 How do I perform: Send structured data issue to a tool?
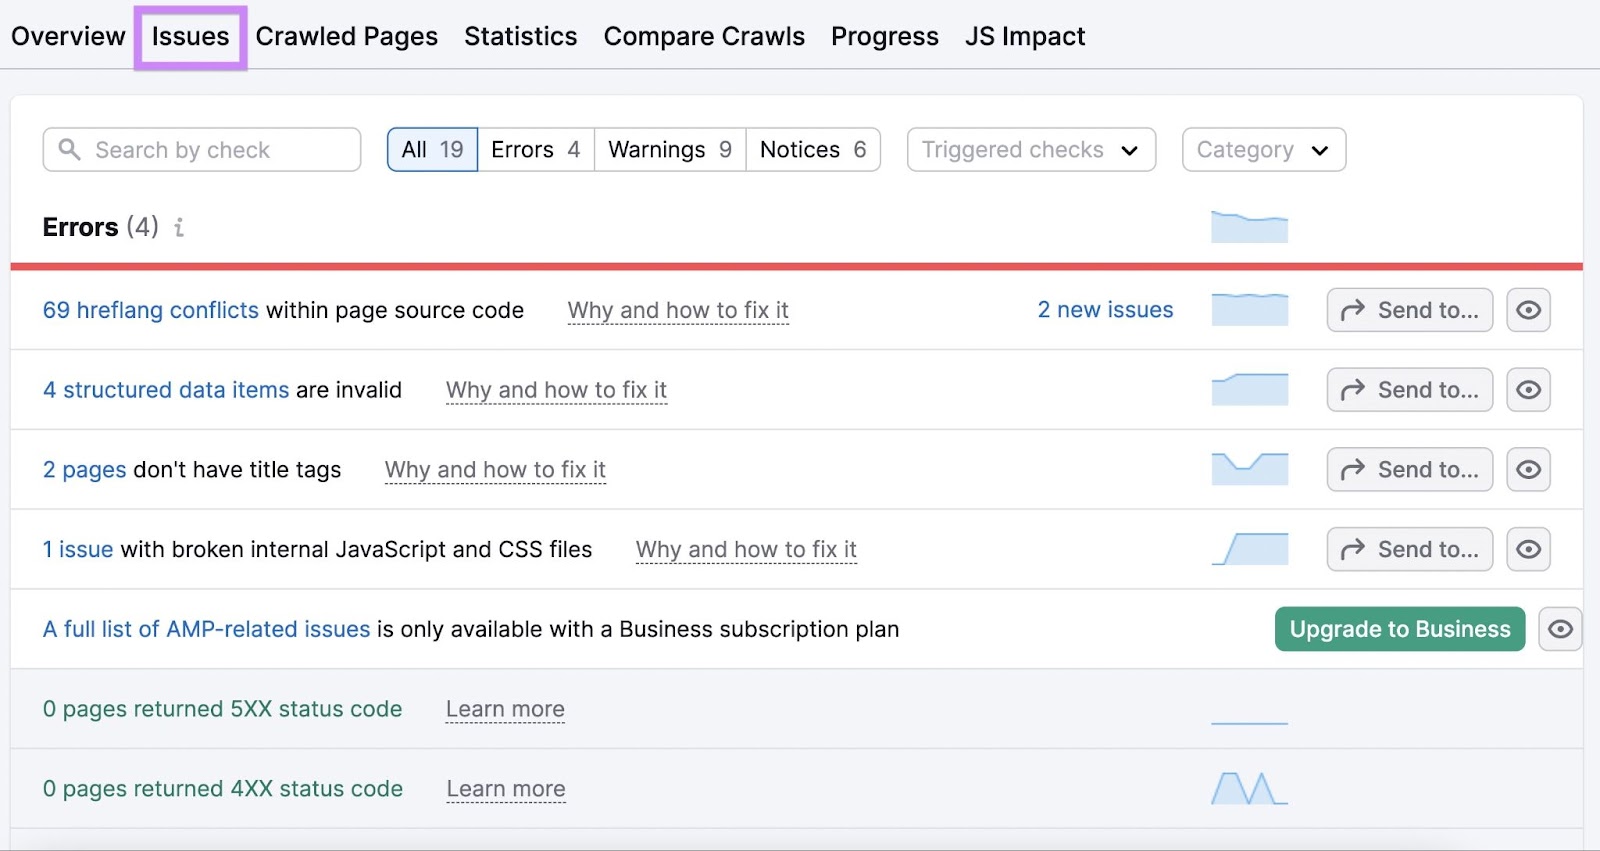[x=1410, y=390]
